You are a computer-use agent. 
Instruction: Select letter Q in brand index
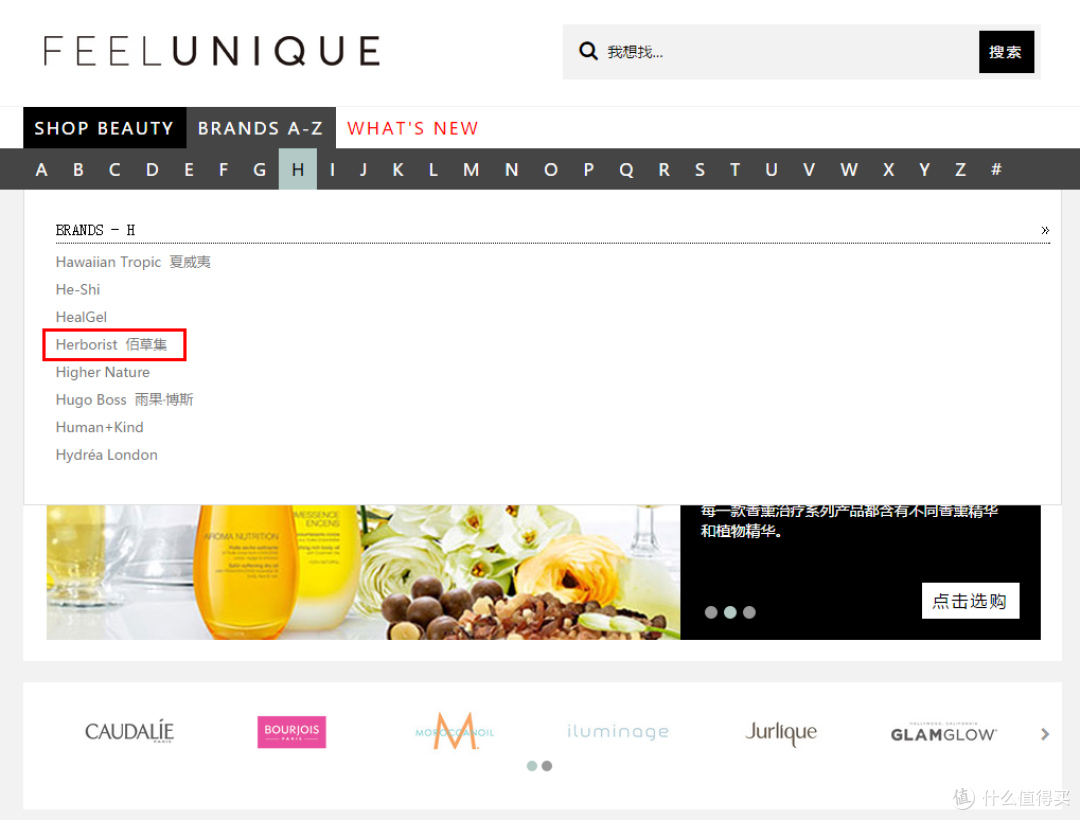pyautogui.click(x=626, y=169)
